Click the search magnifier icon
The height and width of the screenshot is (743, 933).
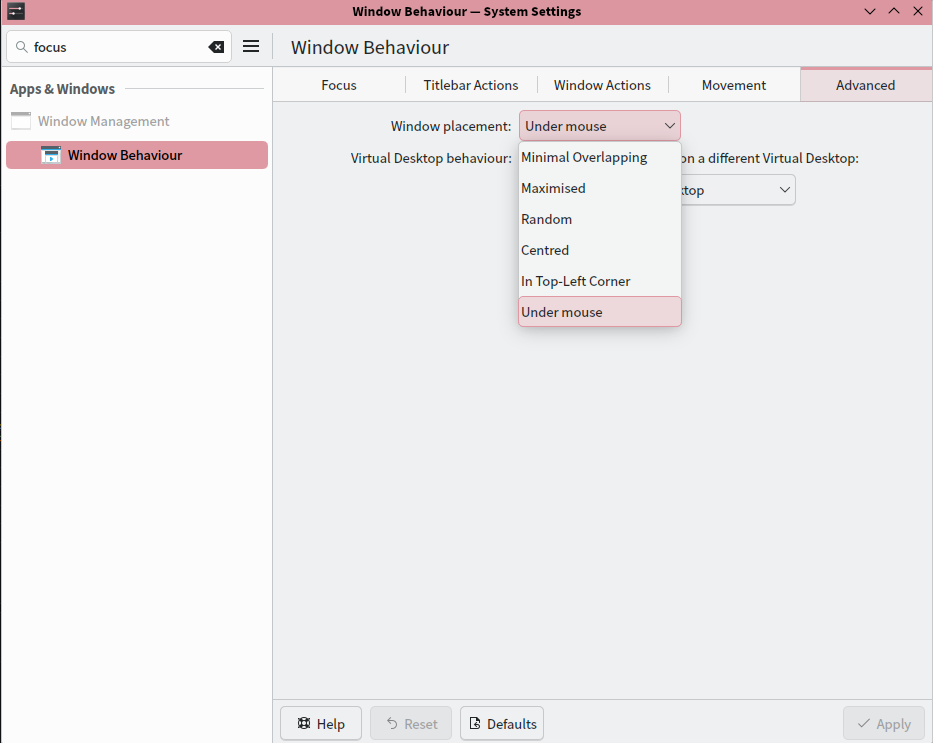click(x=21, y=47)
